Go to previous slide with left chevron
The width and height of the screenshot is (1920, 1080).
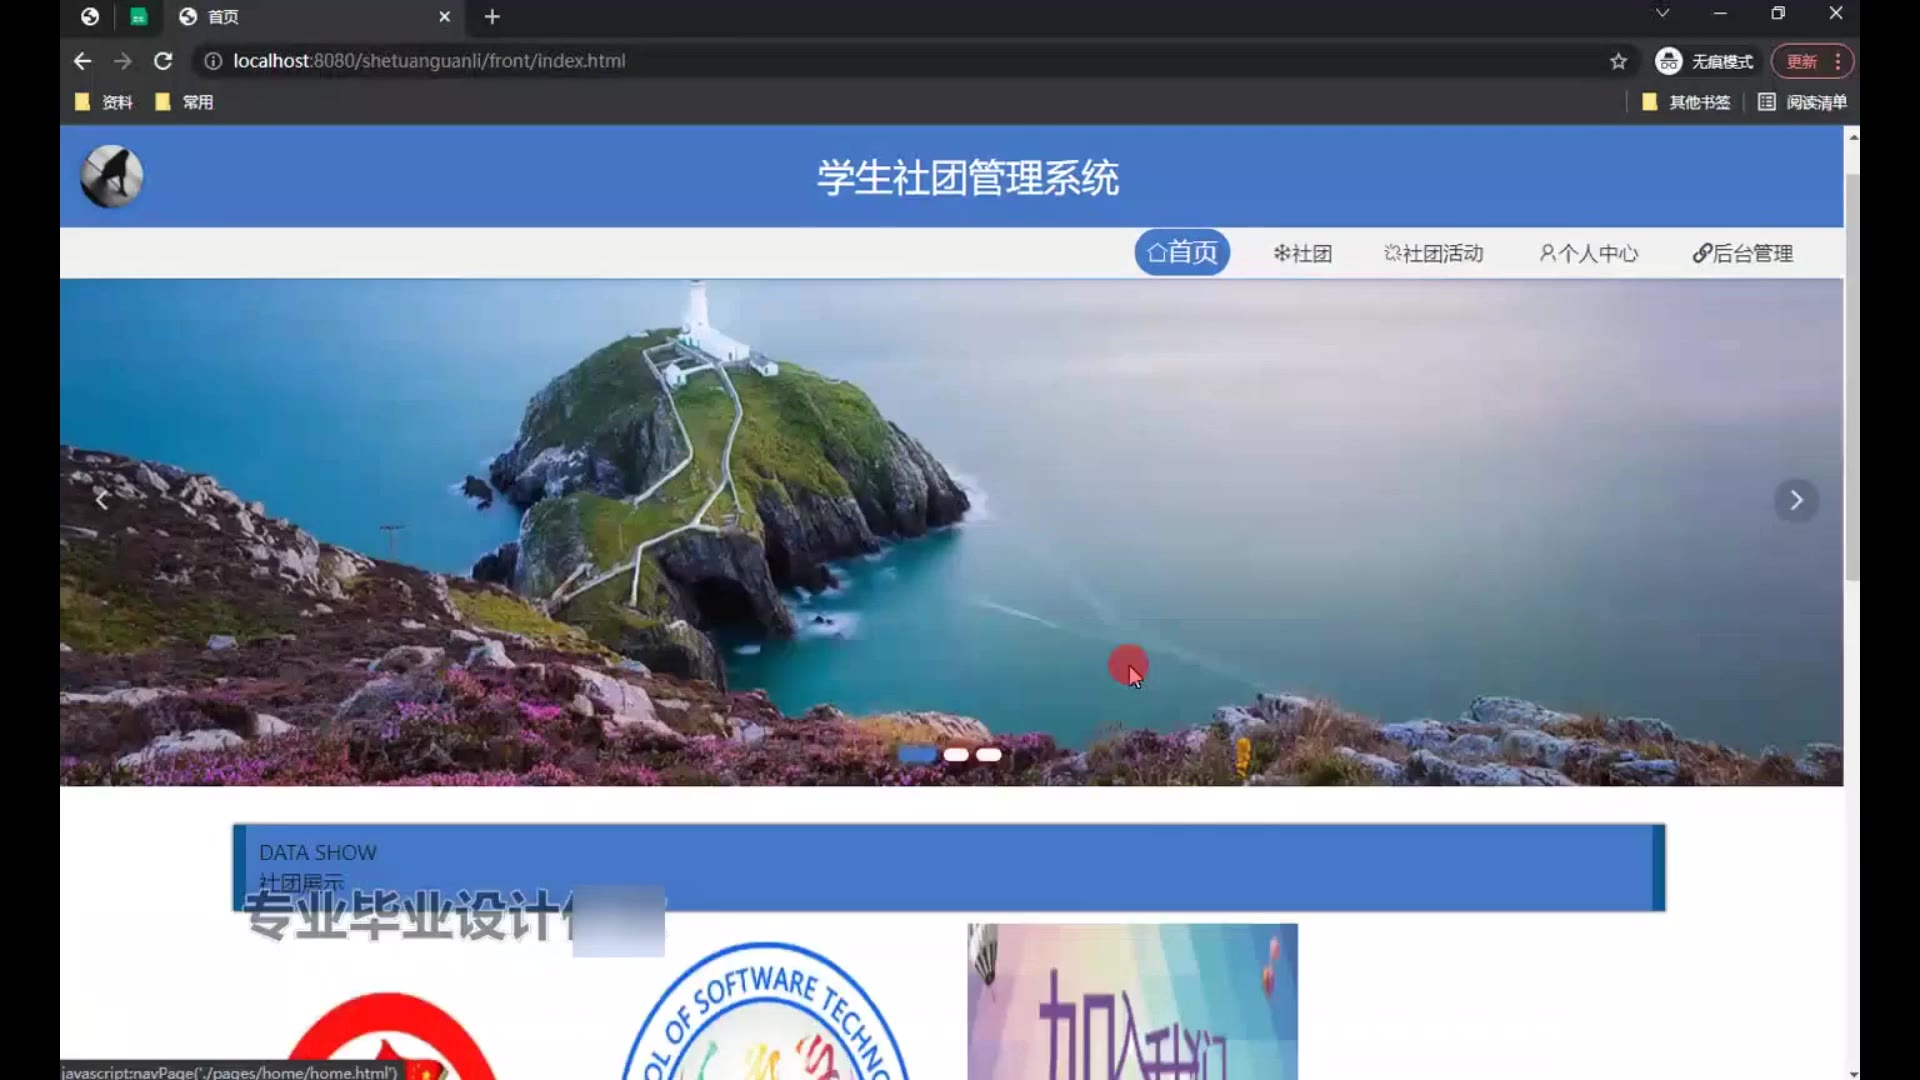101,500
